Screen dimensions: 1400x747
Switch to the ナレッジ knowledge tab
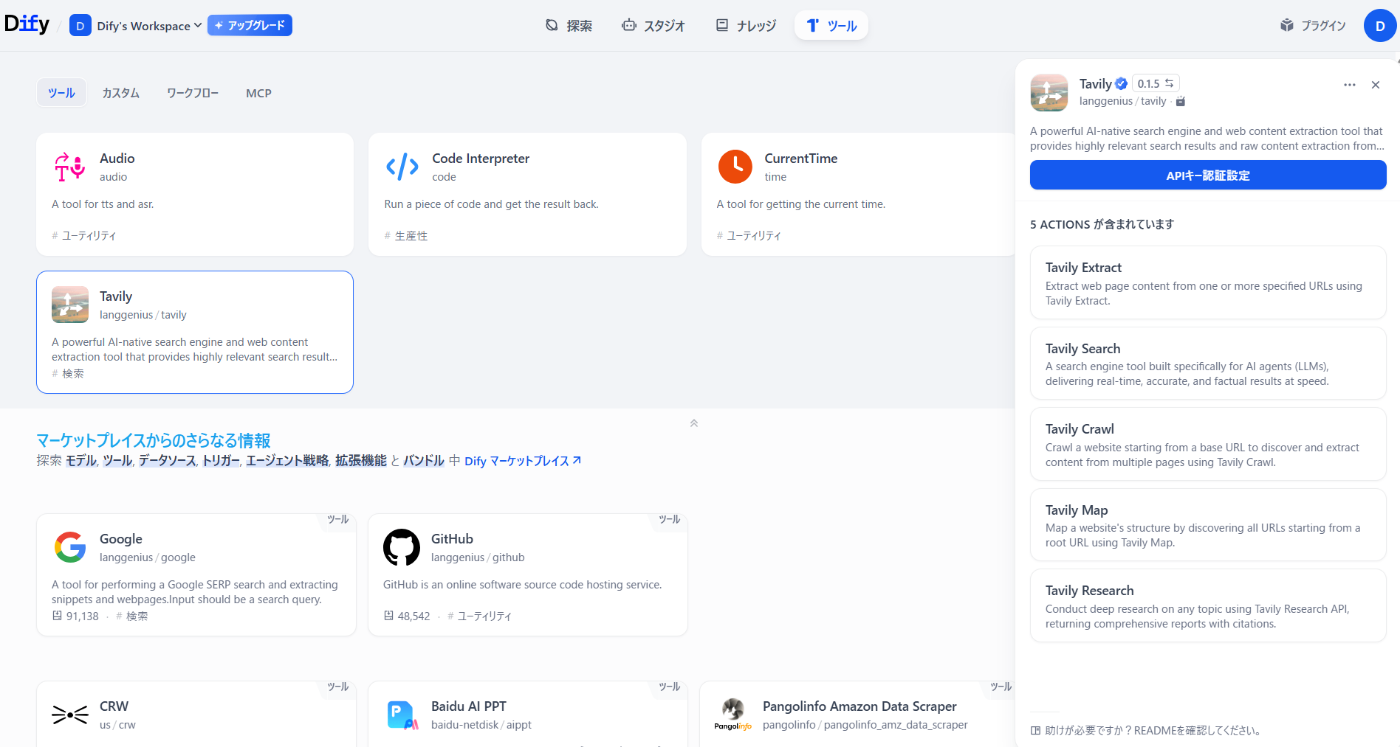pyautogui.click(x=746, y=25)
